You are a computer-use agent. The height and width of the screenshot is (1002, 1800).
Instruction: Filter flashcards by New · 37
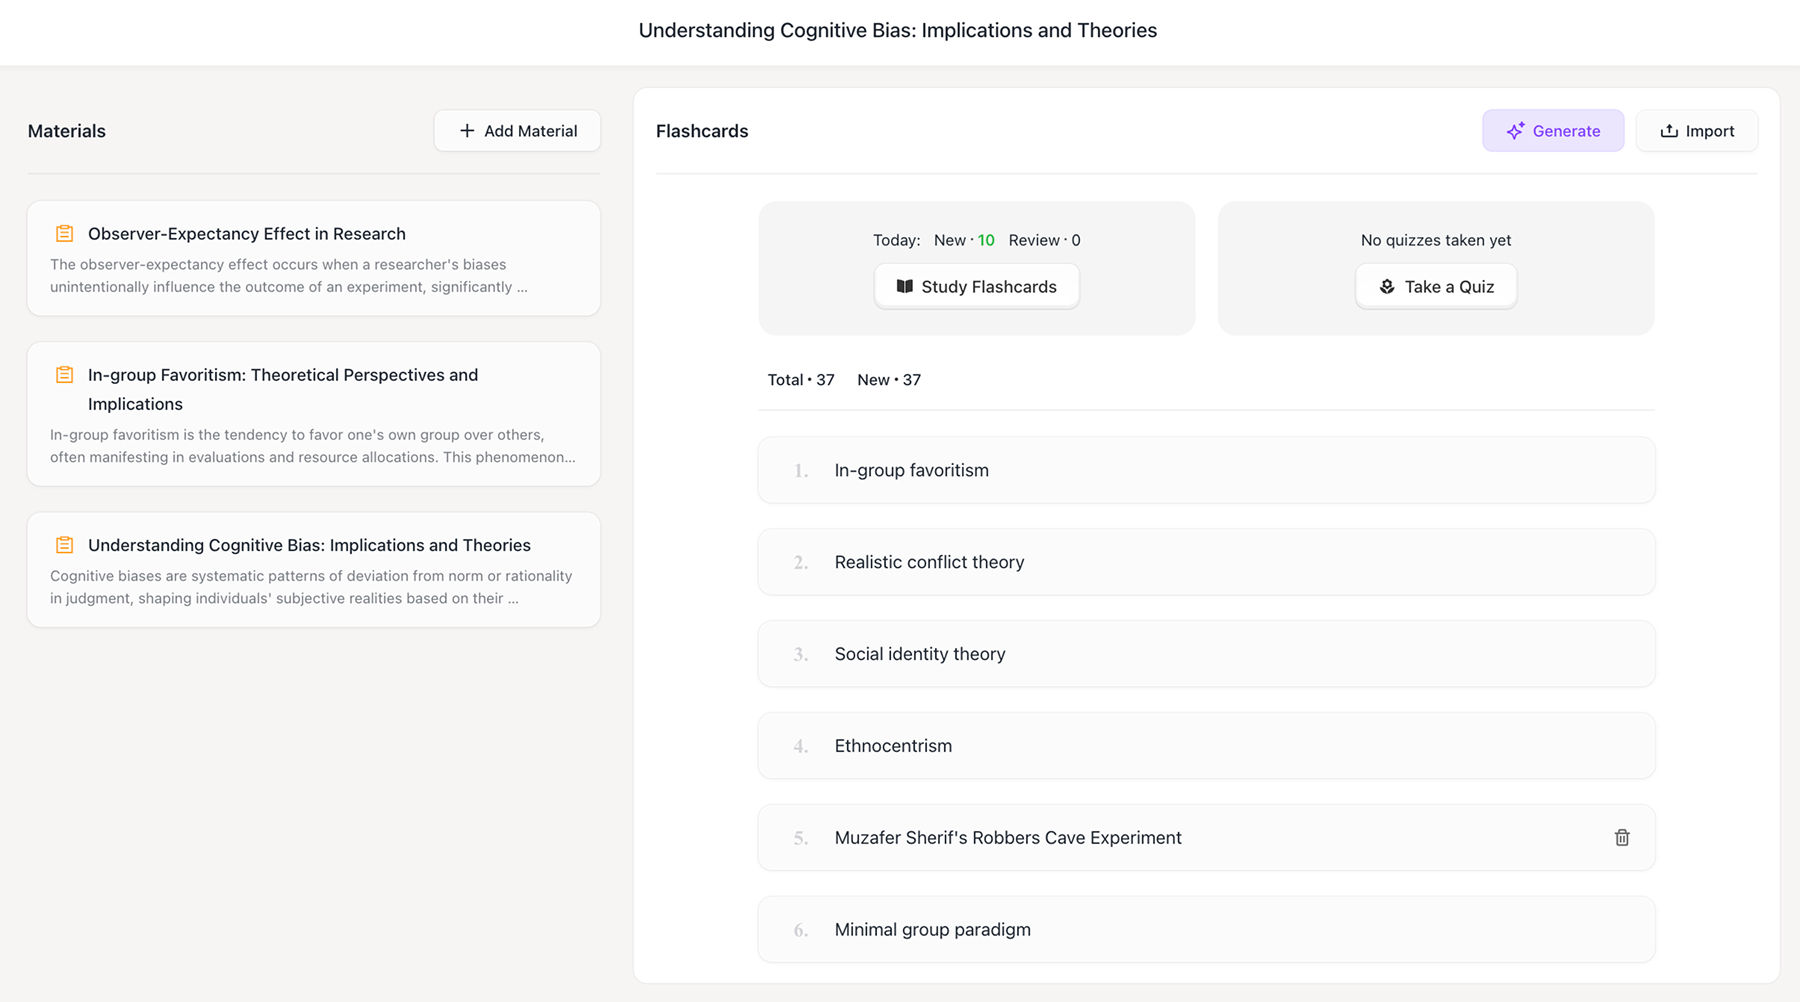[889, 380]
